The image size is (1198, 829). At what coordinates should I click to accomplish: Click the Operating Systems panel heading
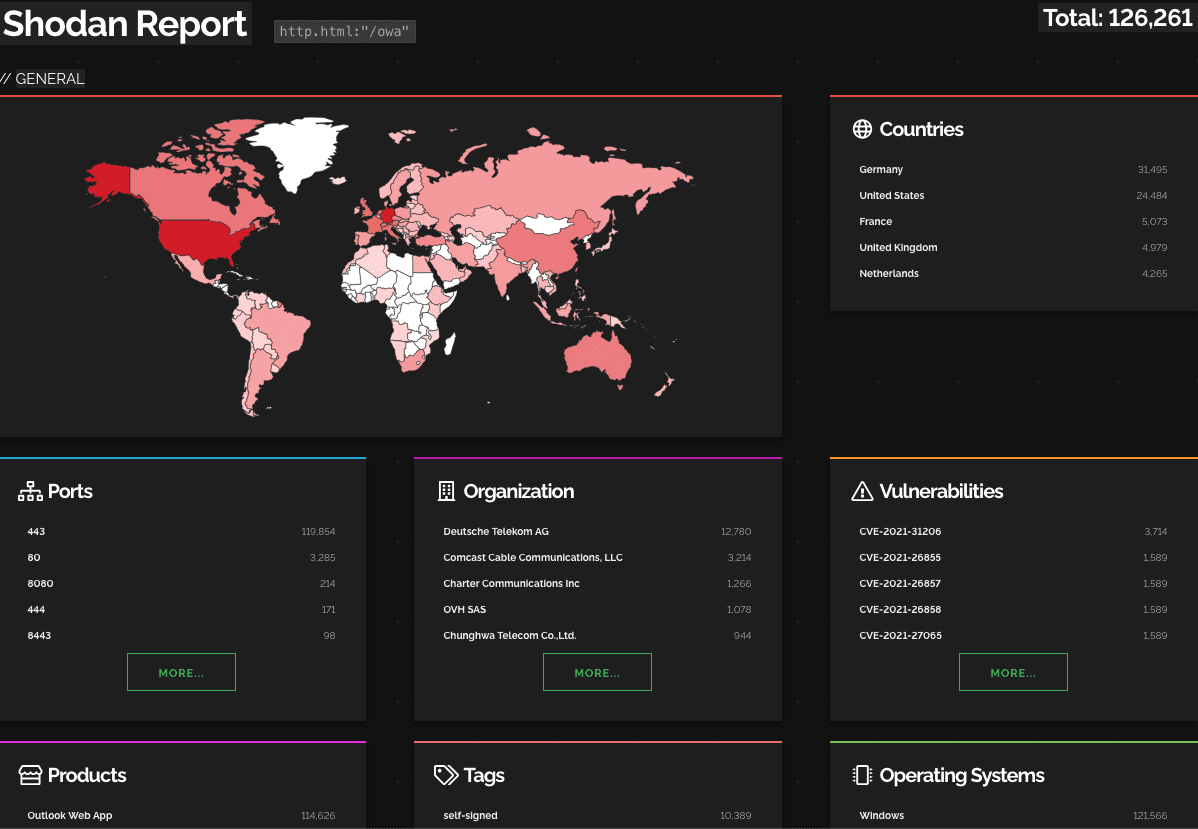pyautogui.click(x=962, y=776)
